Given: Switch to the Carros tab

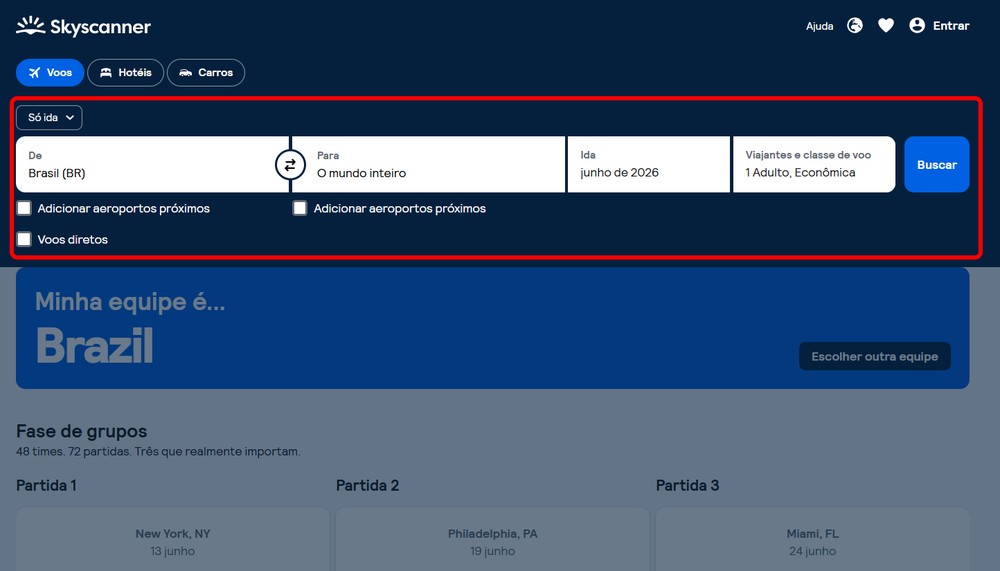Looking at the screenshot, I should (206, 73).
